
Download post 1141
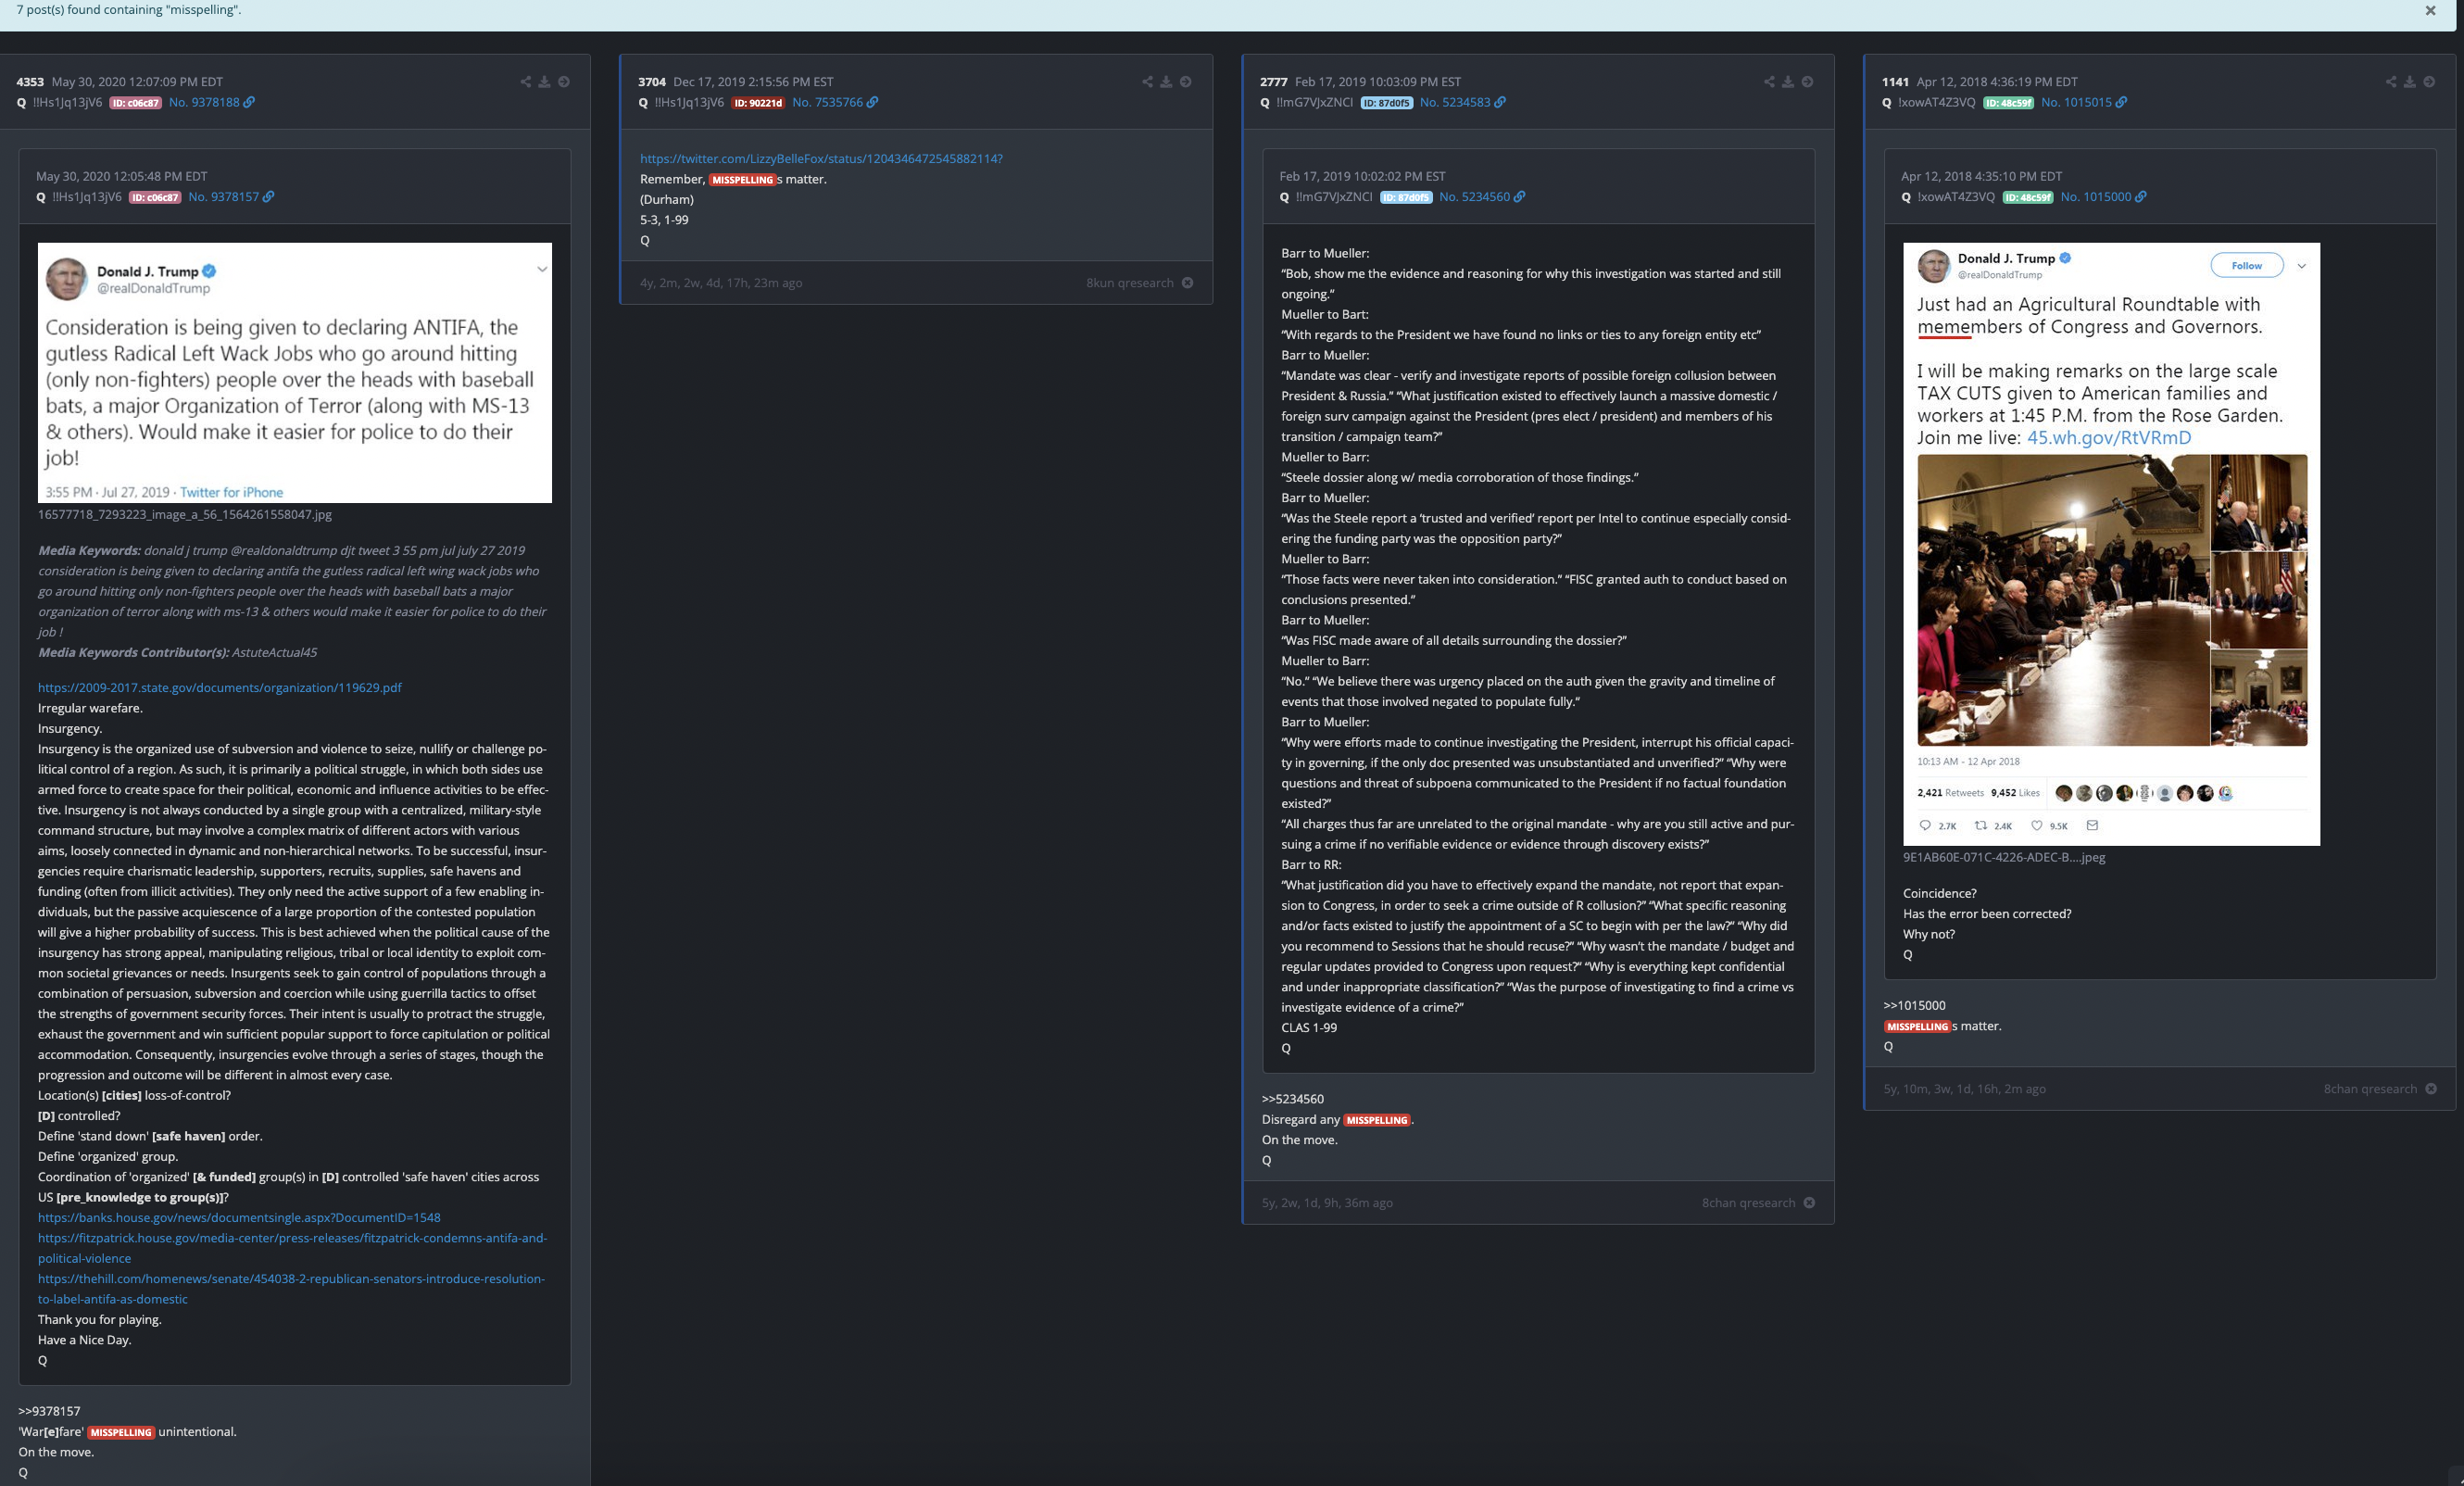point(2410,82)
